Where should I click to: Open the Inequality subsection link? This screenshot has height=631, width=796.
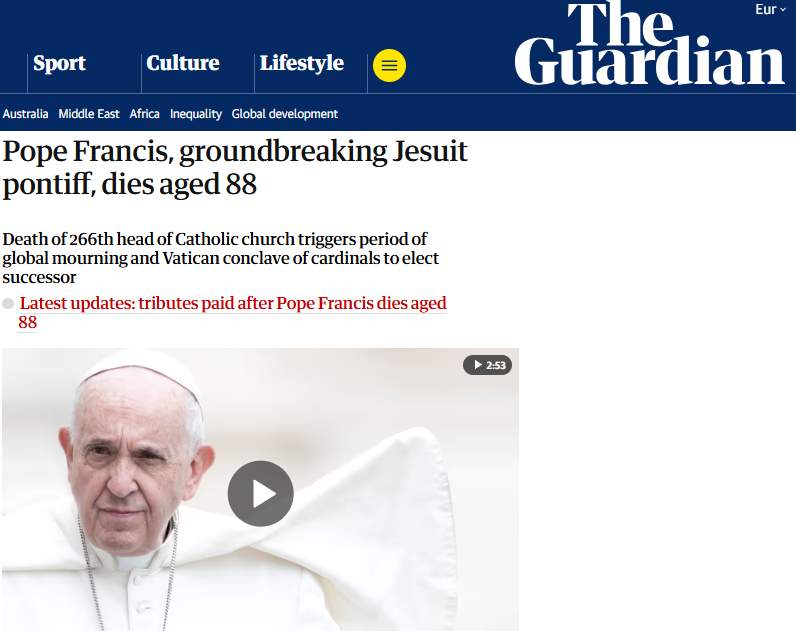tap(196, 114)
